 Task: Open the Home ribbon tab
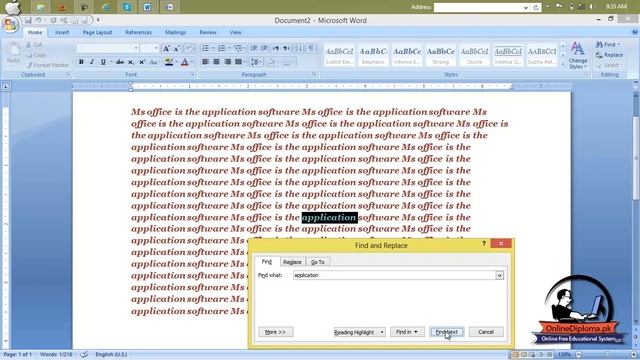point(35,32)
